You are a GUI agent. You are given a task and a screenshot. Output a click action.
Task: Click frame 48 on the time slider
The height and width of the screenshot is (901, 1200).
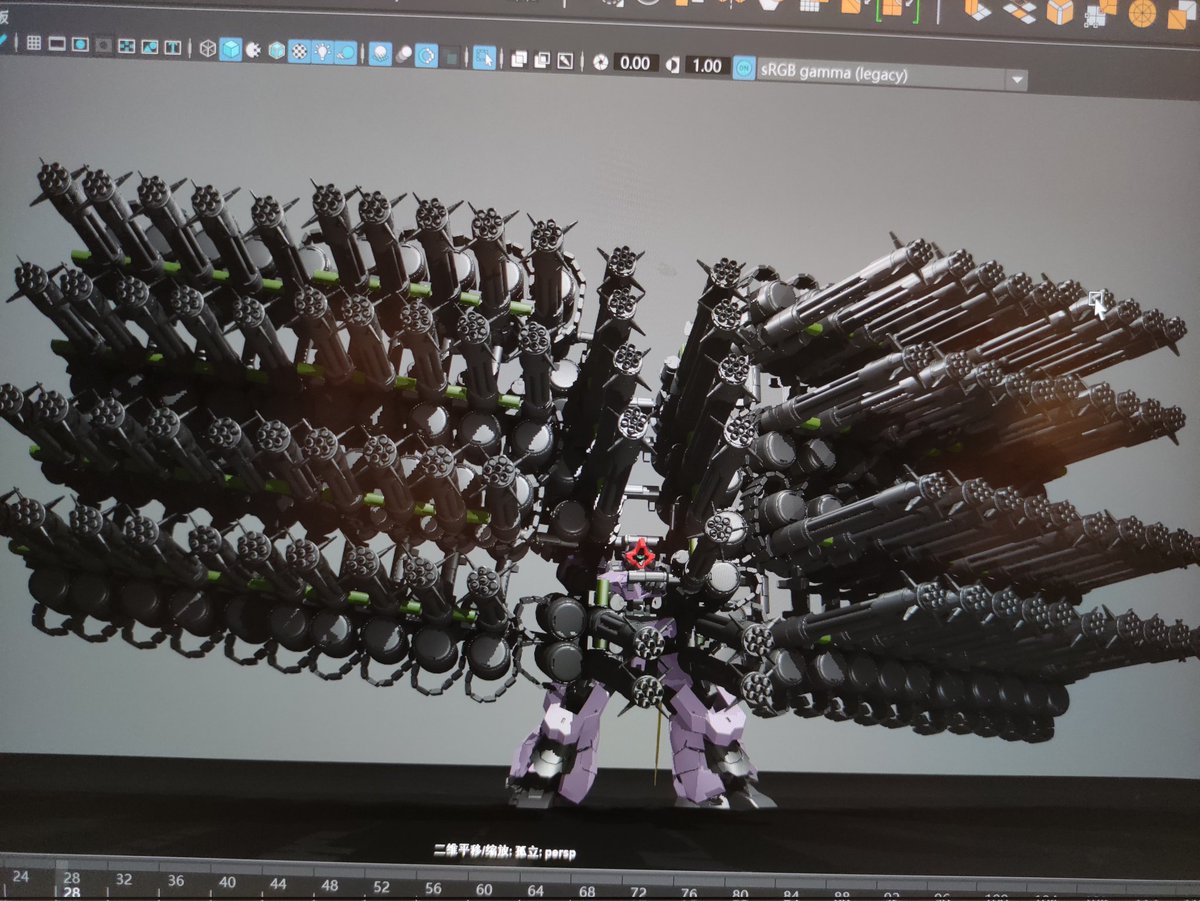[331, 885]
